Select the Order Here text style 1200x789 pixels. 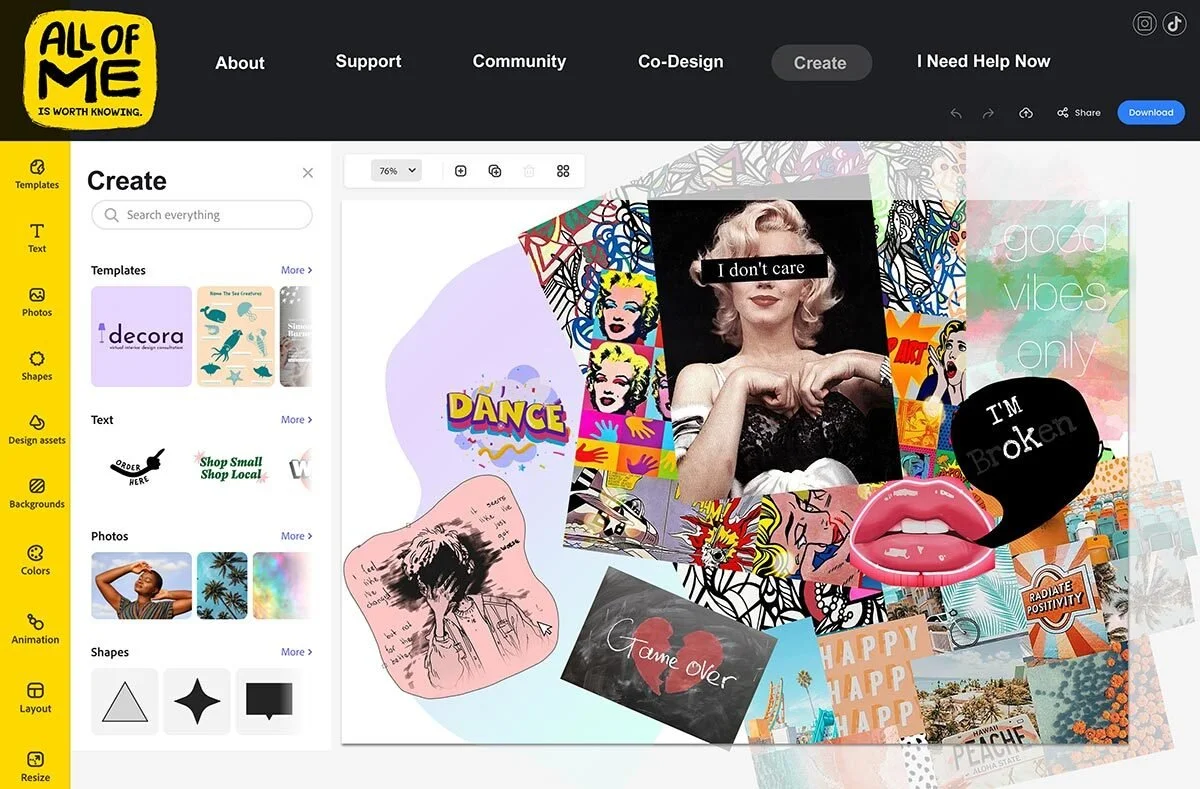tap(137, 467)
